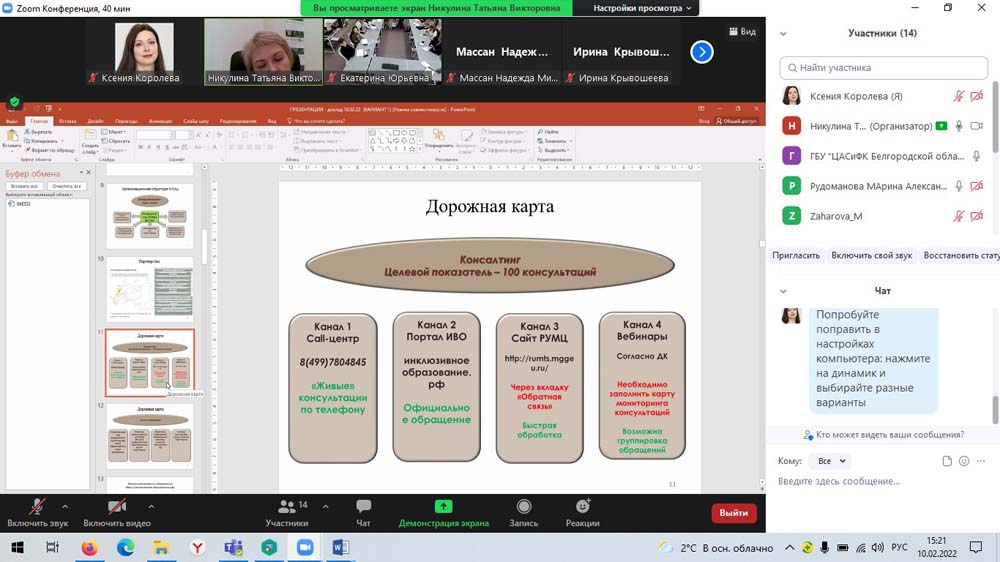The image size is (1000, 562).
Task: Expand the Настройки просмотра dropdown
Action: [x=642, y=8]
